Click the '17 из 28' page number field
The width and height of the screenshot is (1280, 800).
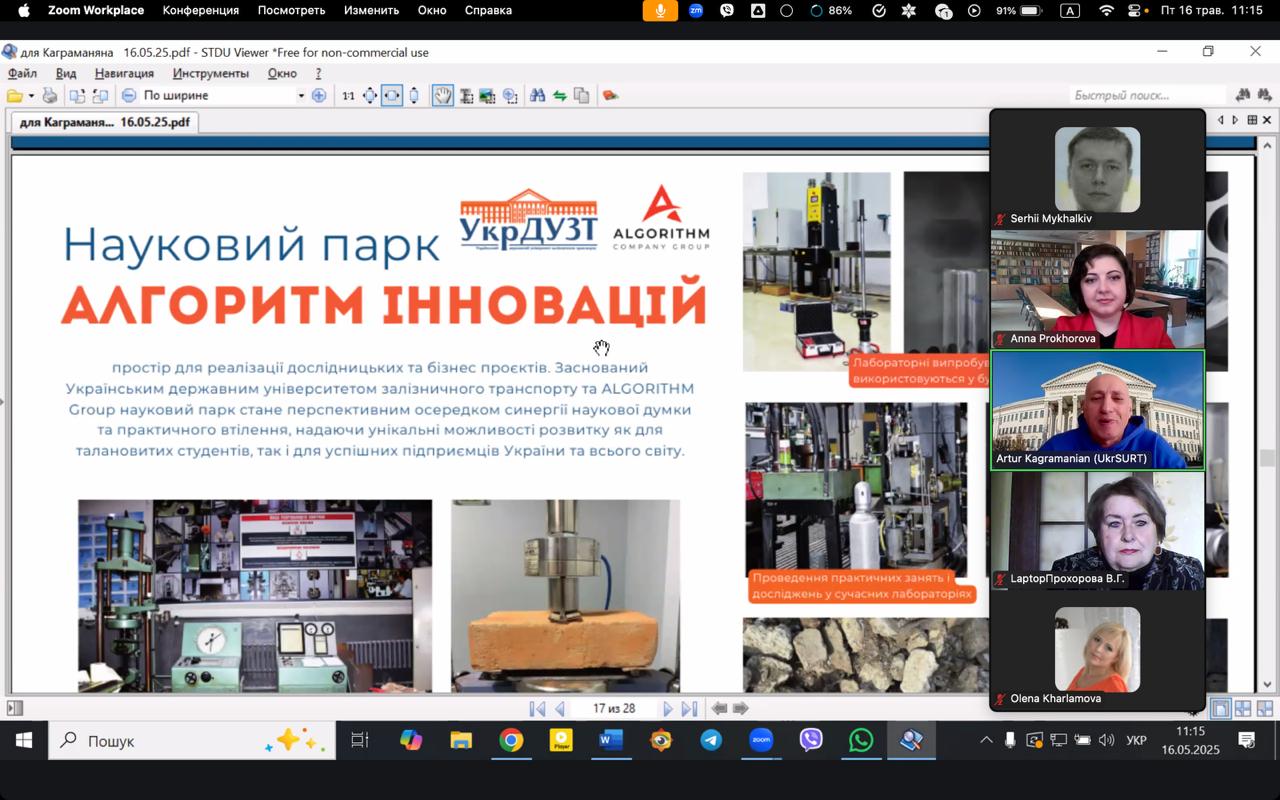(613, 708)
